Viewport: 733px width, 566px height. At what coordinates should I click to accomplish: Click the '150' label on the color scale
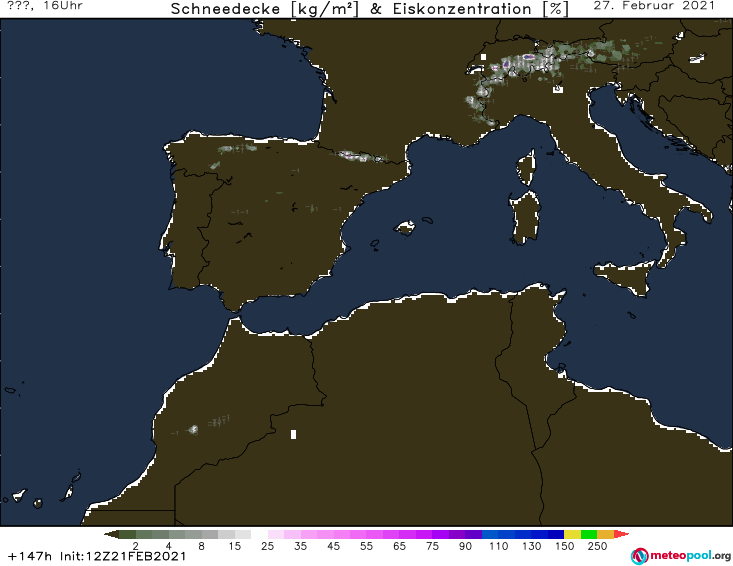pyautogui.click(x=564, y=546)
